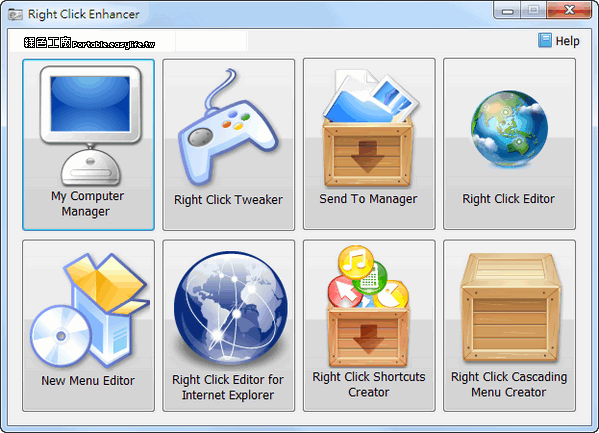Launch Right Click Tweaker with gamepad icon
The image size is (599, 433).
click(228, 144)
